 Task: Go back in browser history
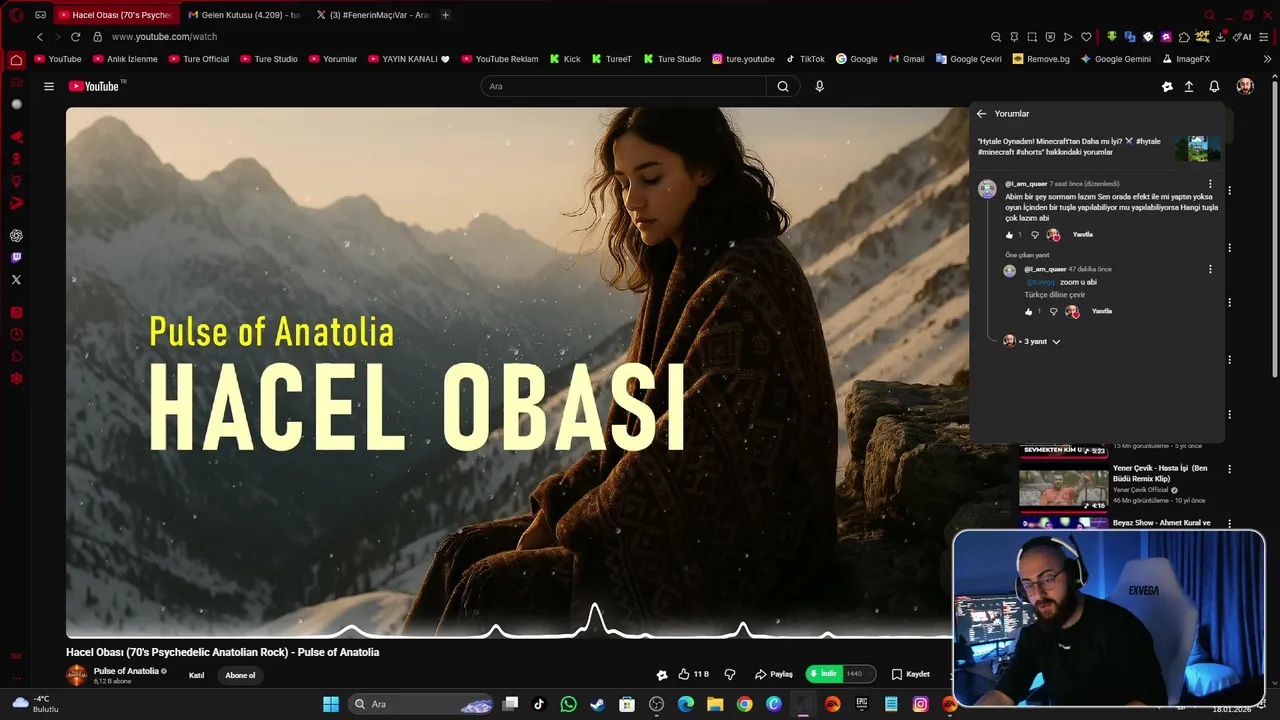tap(40, 37)
